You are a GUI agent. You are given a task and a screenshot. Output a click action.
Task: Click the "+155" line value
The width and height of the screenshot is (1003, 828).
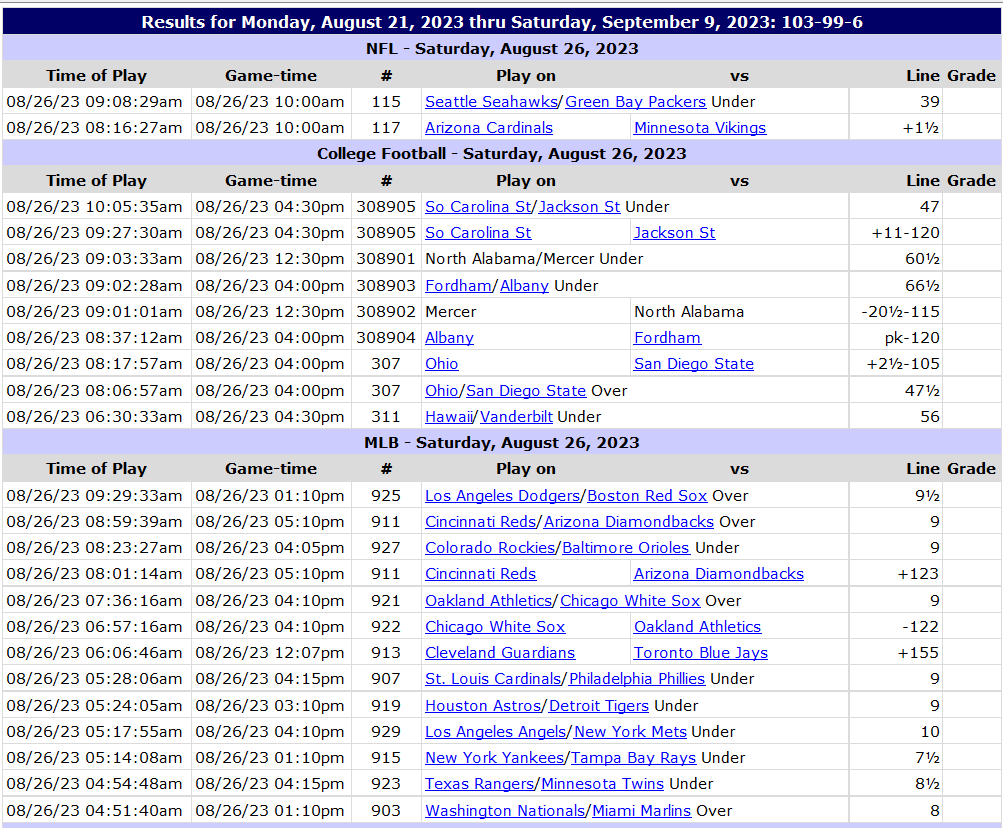pyautogui.click(x=918, y=653)
